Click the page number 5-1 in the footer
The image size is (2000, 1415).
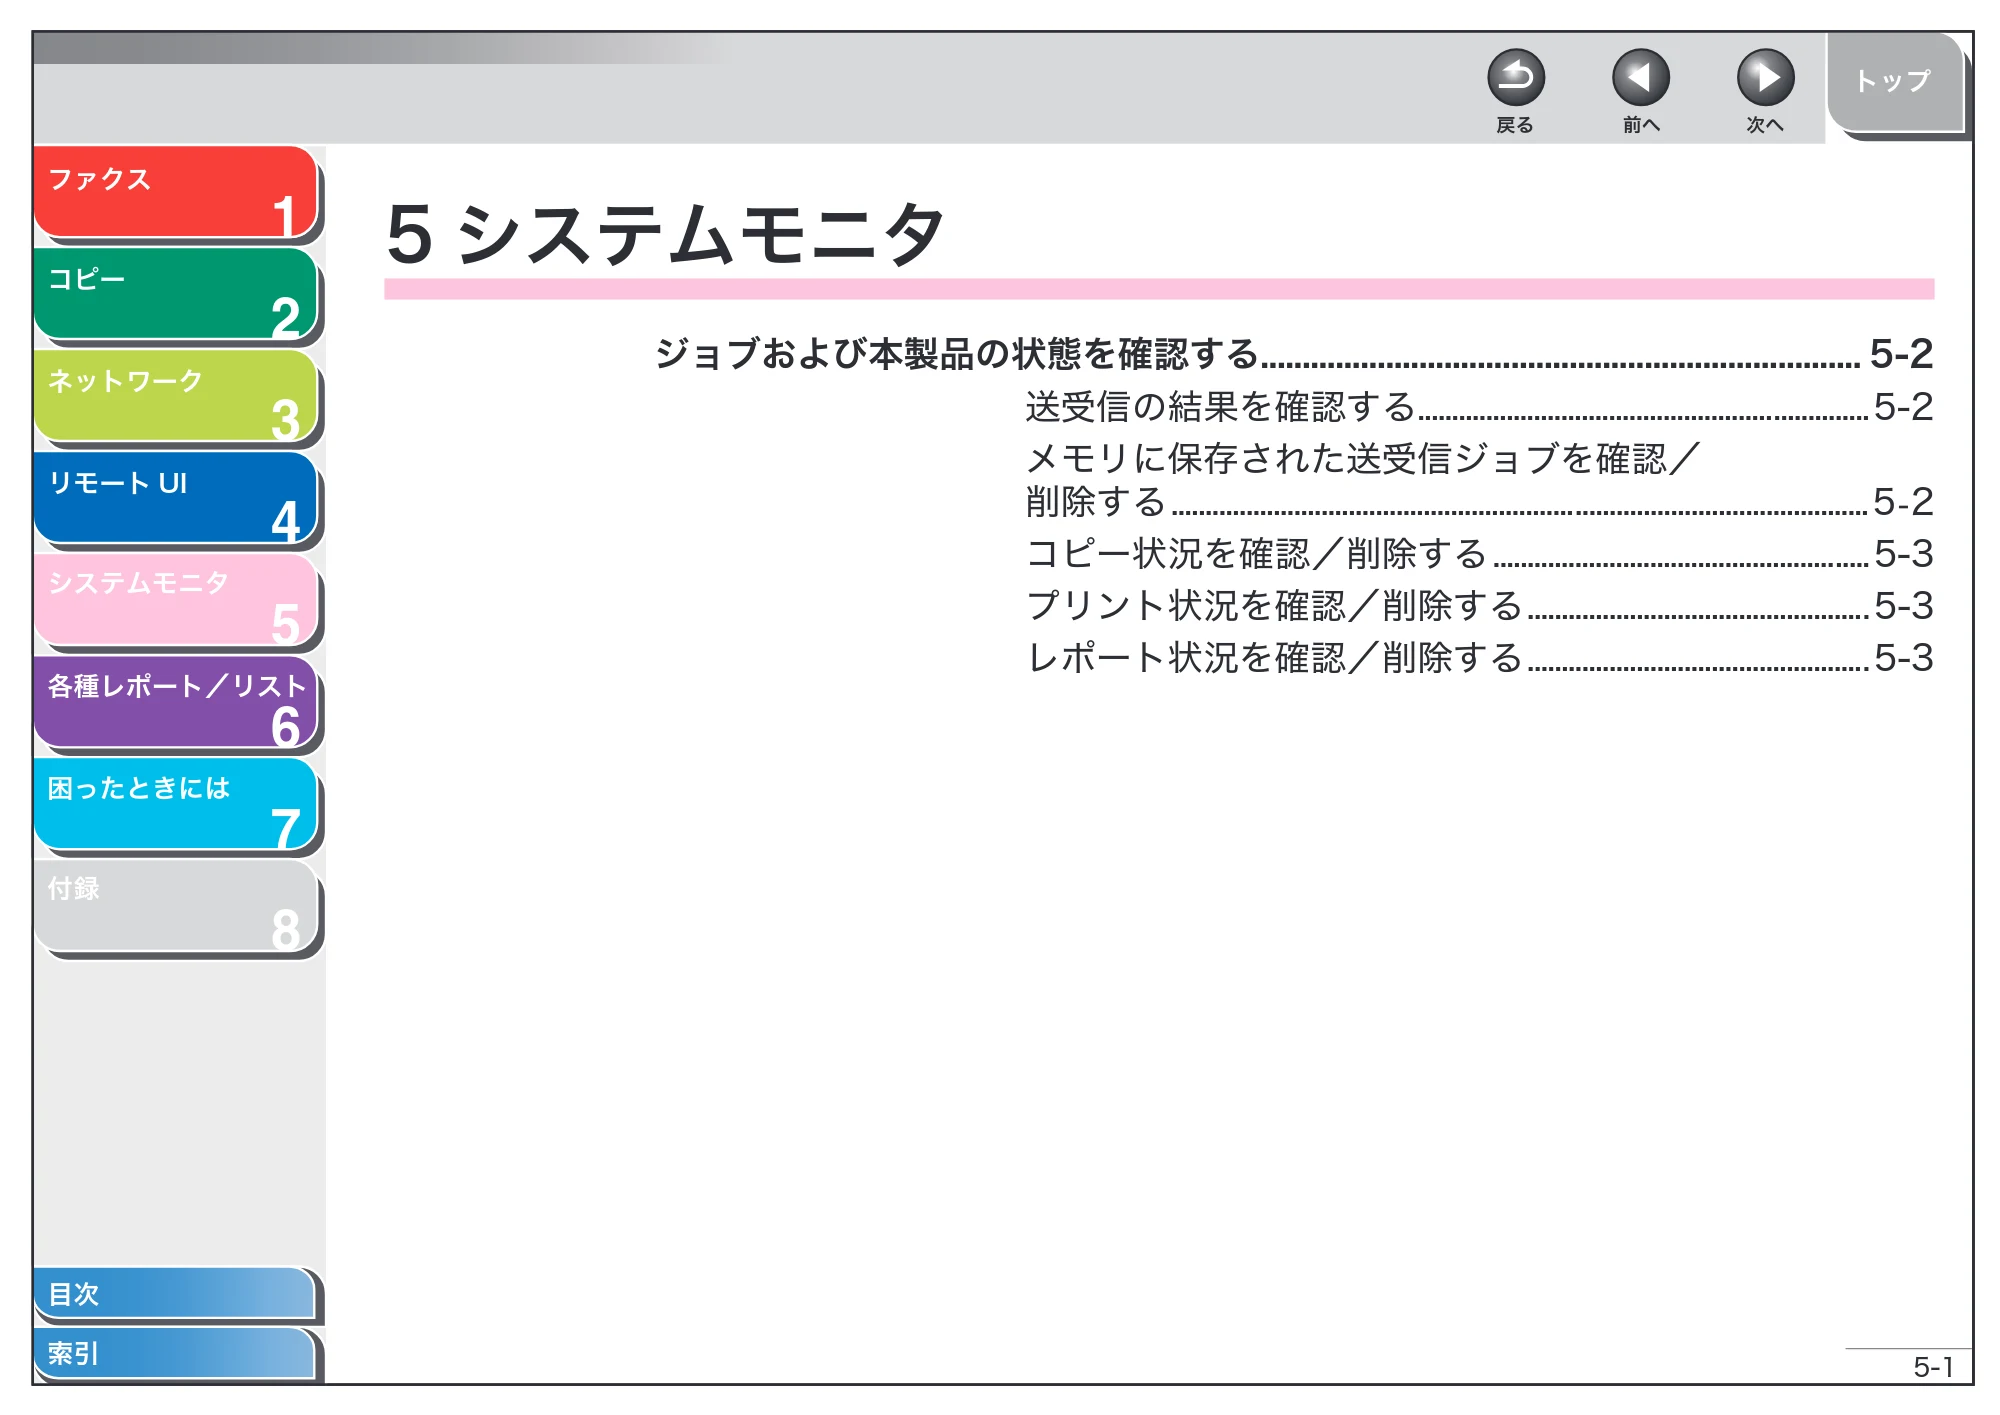click(x=1932, y=1367)
